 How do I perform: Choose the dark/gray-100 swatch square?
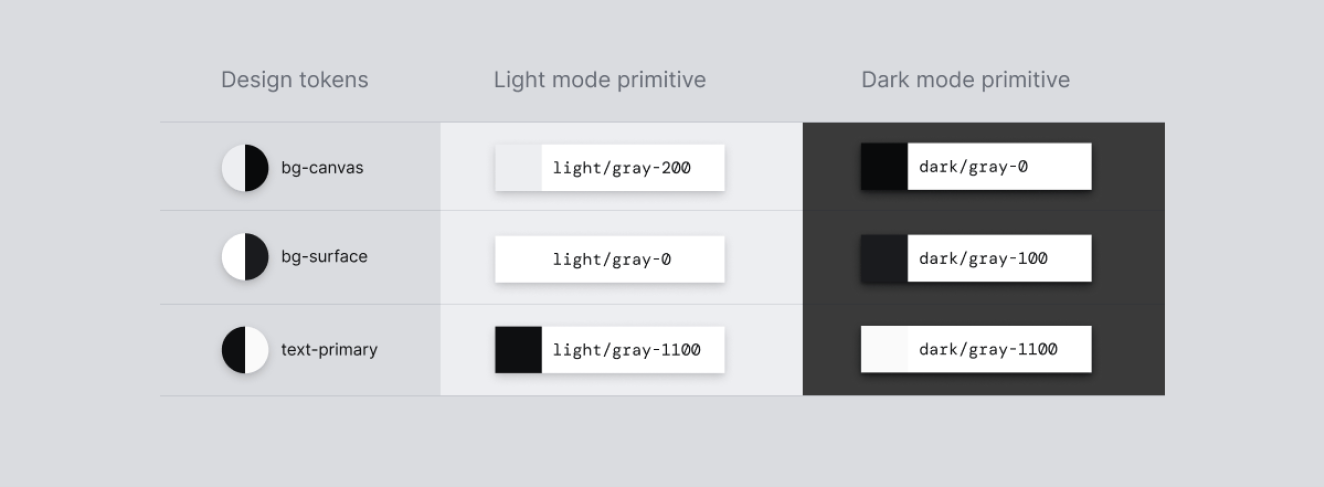(x=884, y=259)
